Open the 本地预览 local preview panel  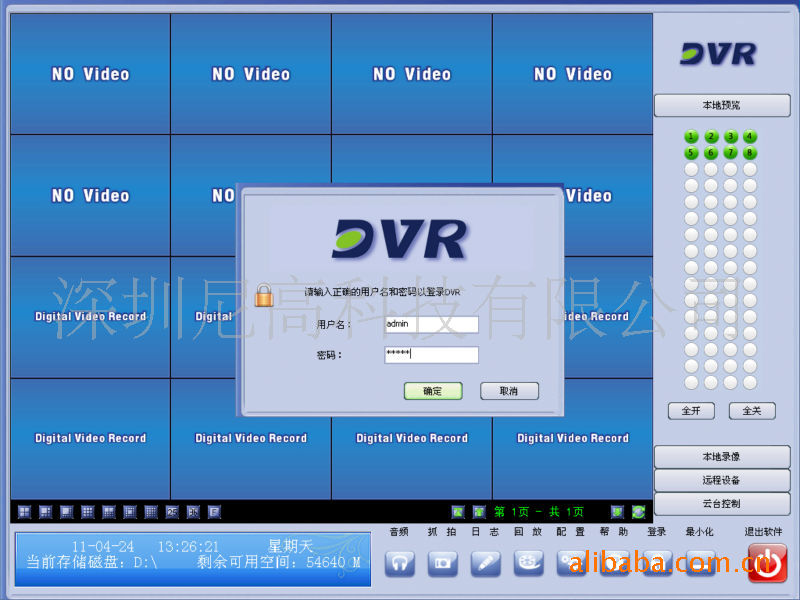(722, 105)
